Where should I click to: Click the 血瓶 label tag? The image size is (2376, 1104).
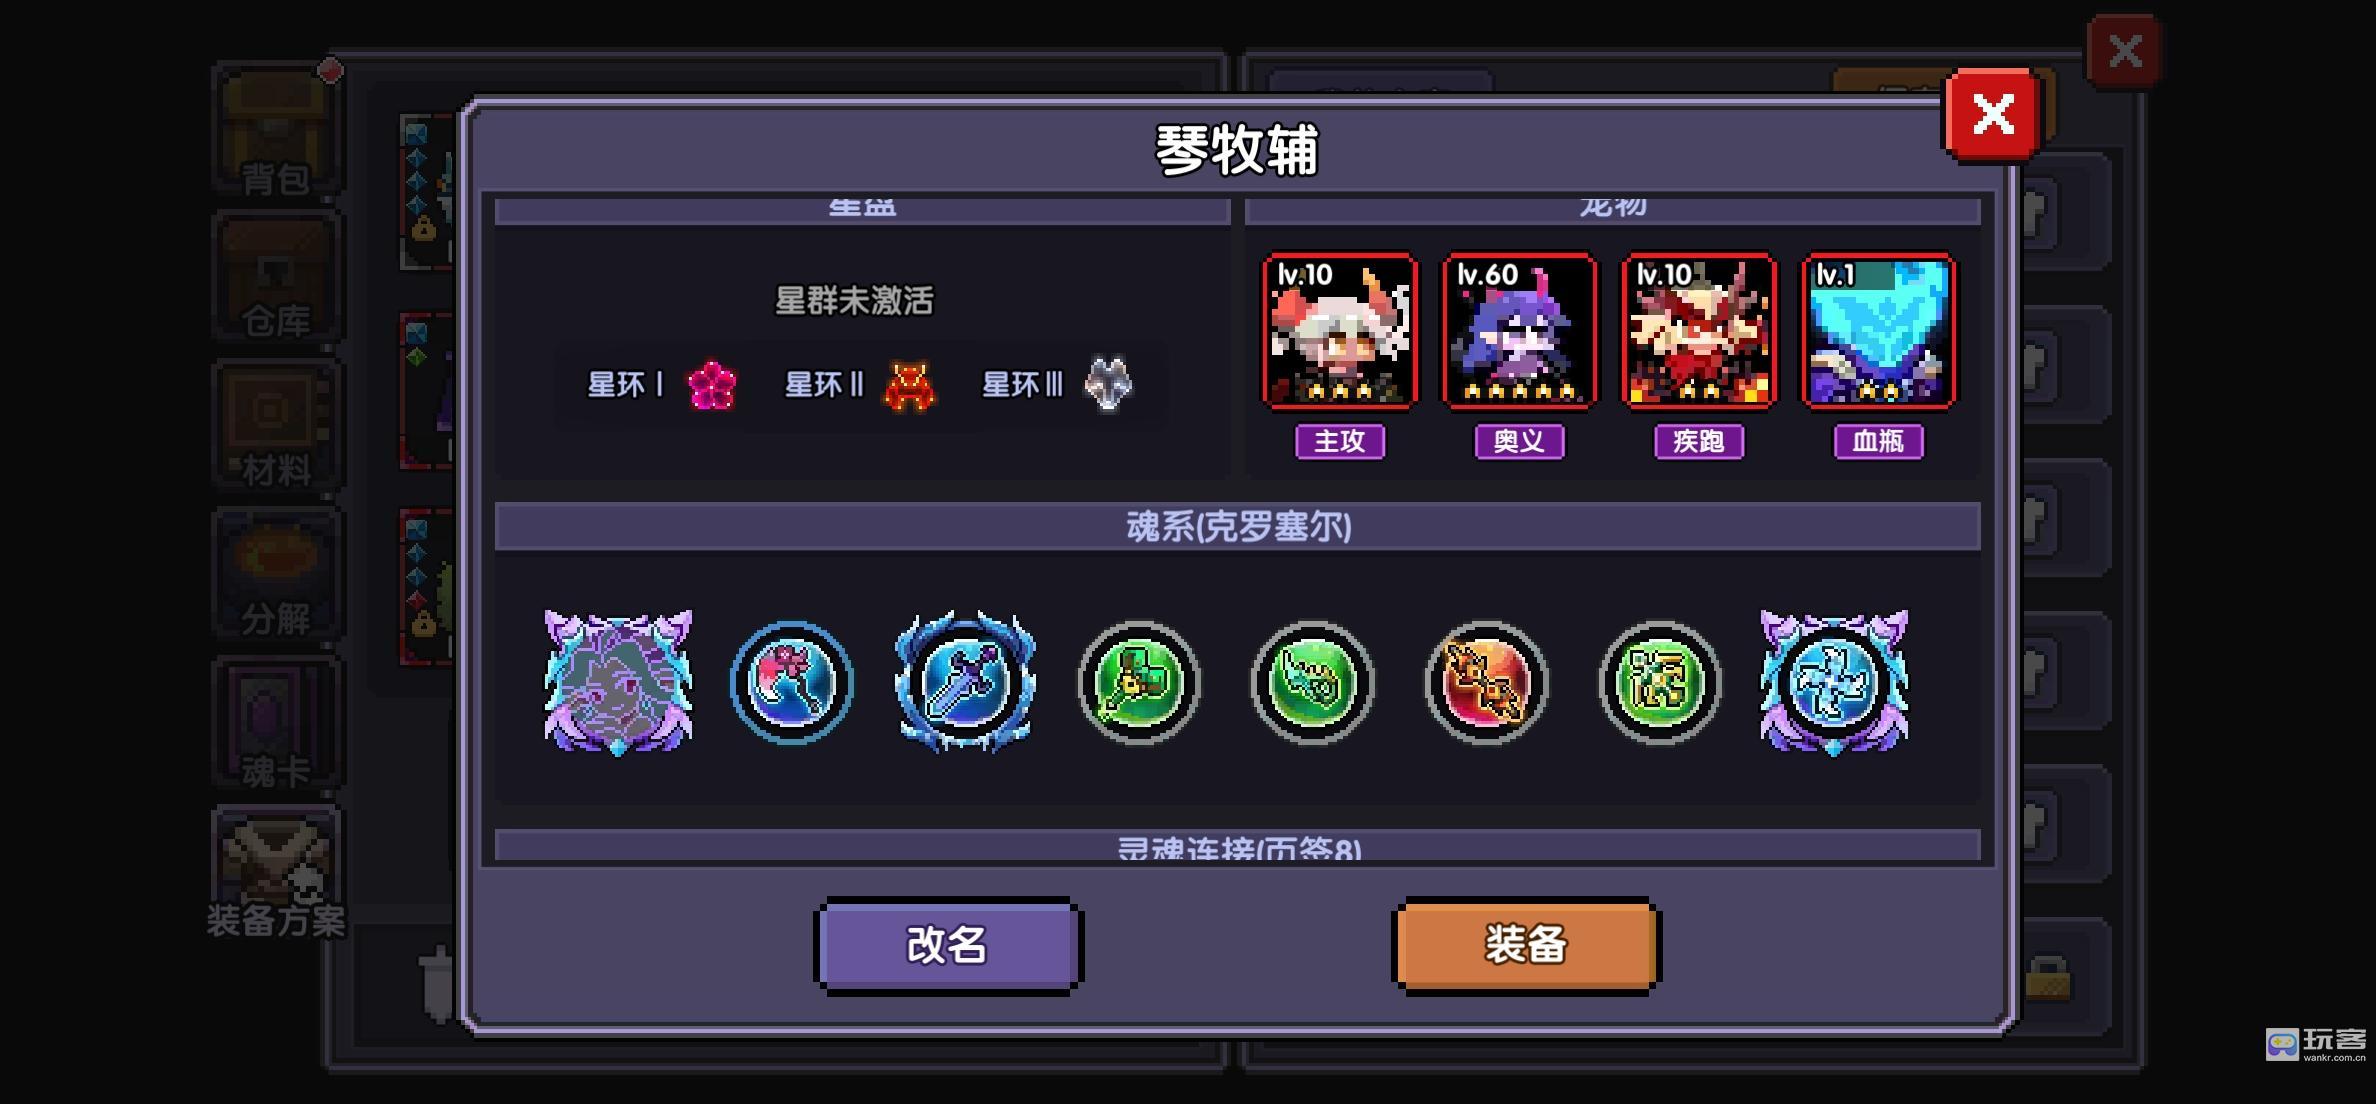pyautogui.click(x=1878, y=441)
